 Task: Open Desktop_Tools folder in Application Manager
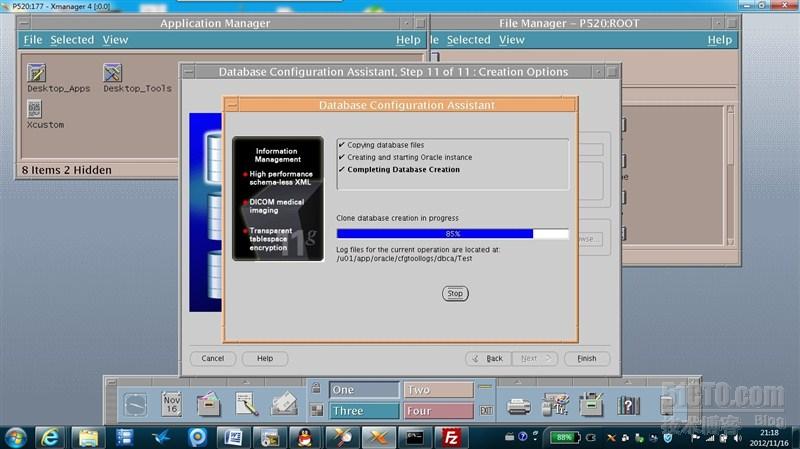(112, 73)
